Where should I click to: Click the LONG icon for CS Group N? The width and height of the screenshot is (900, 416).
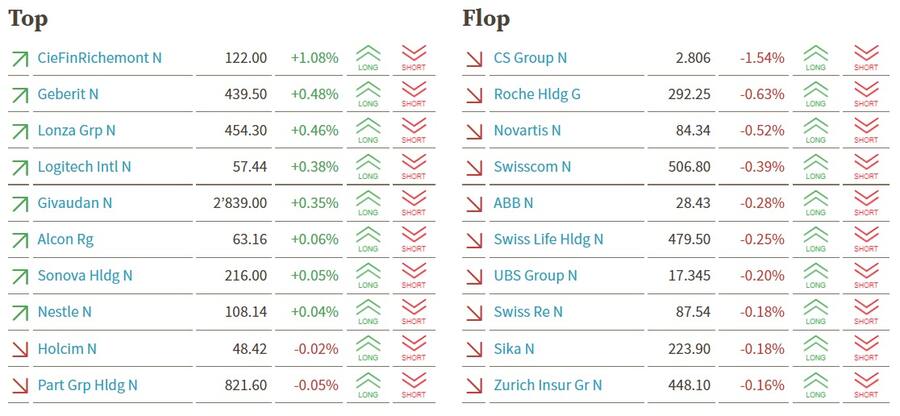pos(816,58)
